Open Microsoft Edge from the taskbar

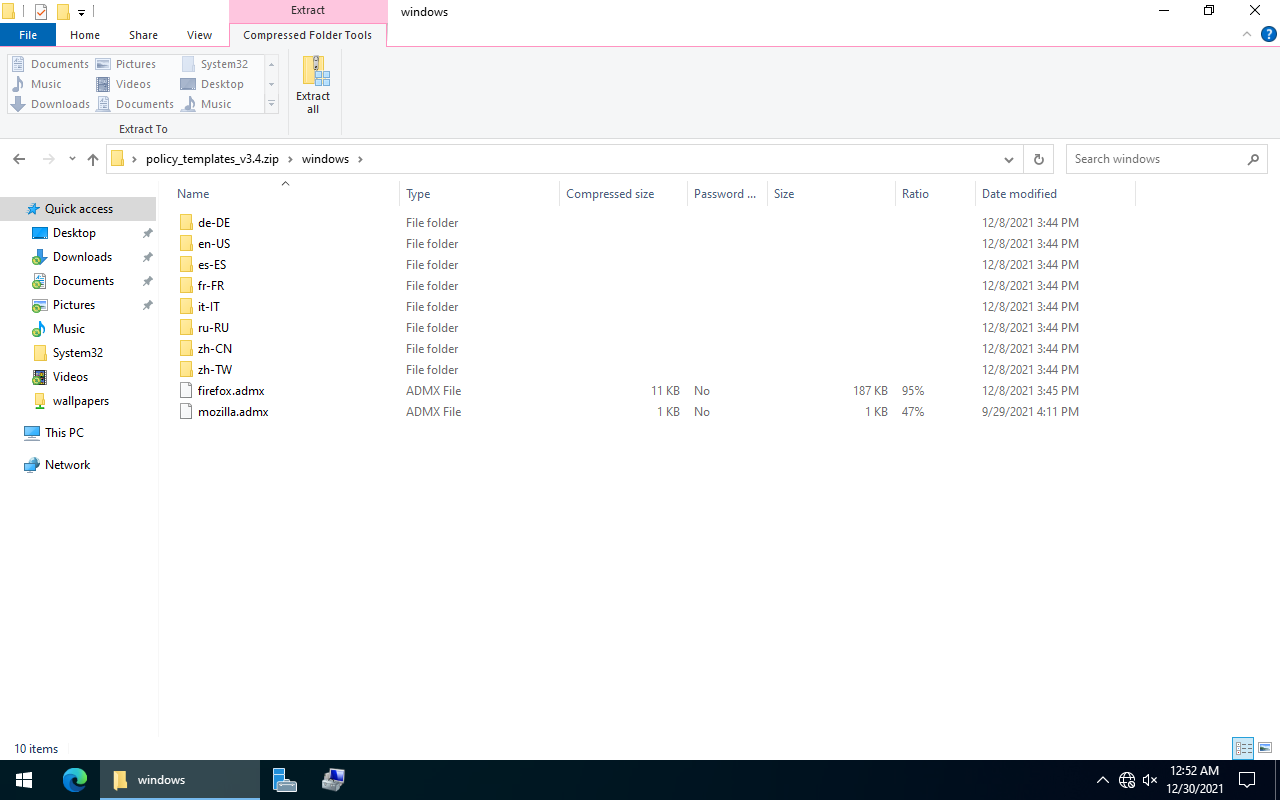point(75,780)
